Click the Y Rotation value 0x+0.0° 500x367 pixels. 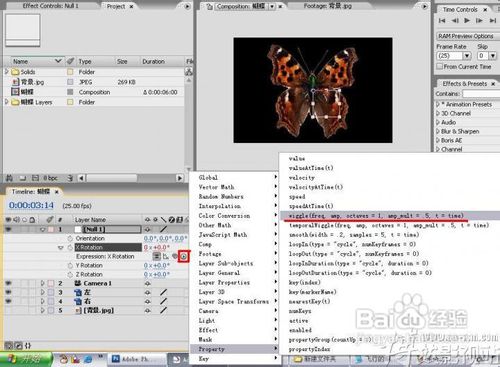pos(157,265)
